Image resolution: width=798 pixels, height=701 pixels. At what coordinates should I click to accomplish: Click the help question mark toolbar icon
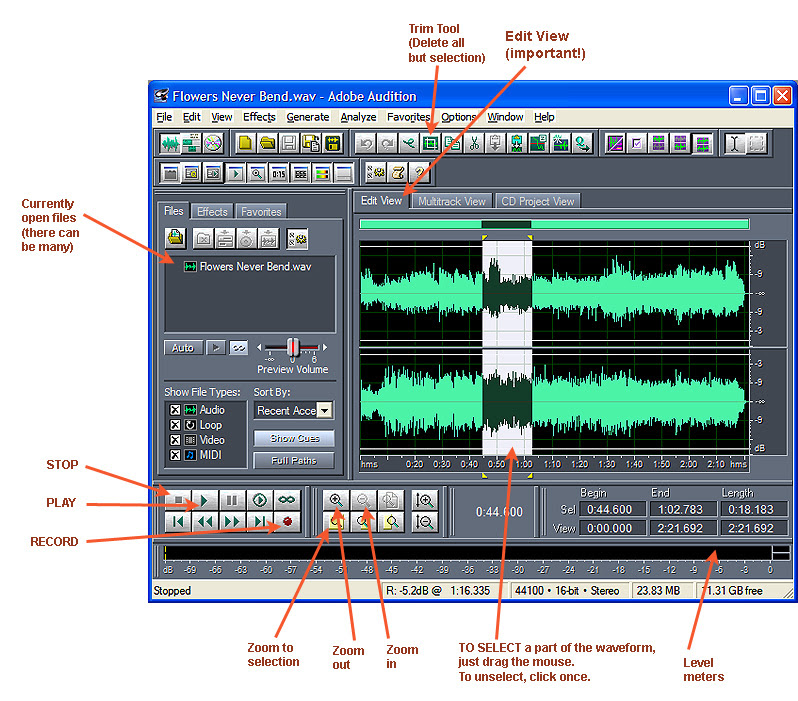coord(420,173)
